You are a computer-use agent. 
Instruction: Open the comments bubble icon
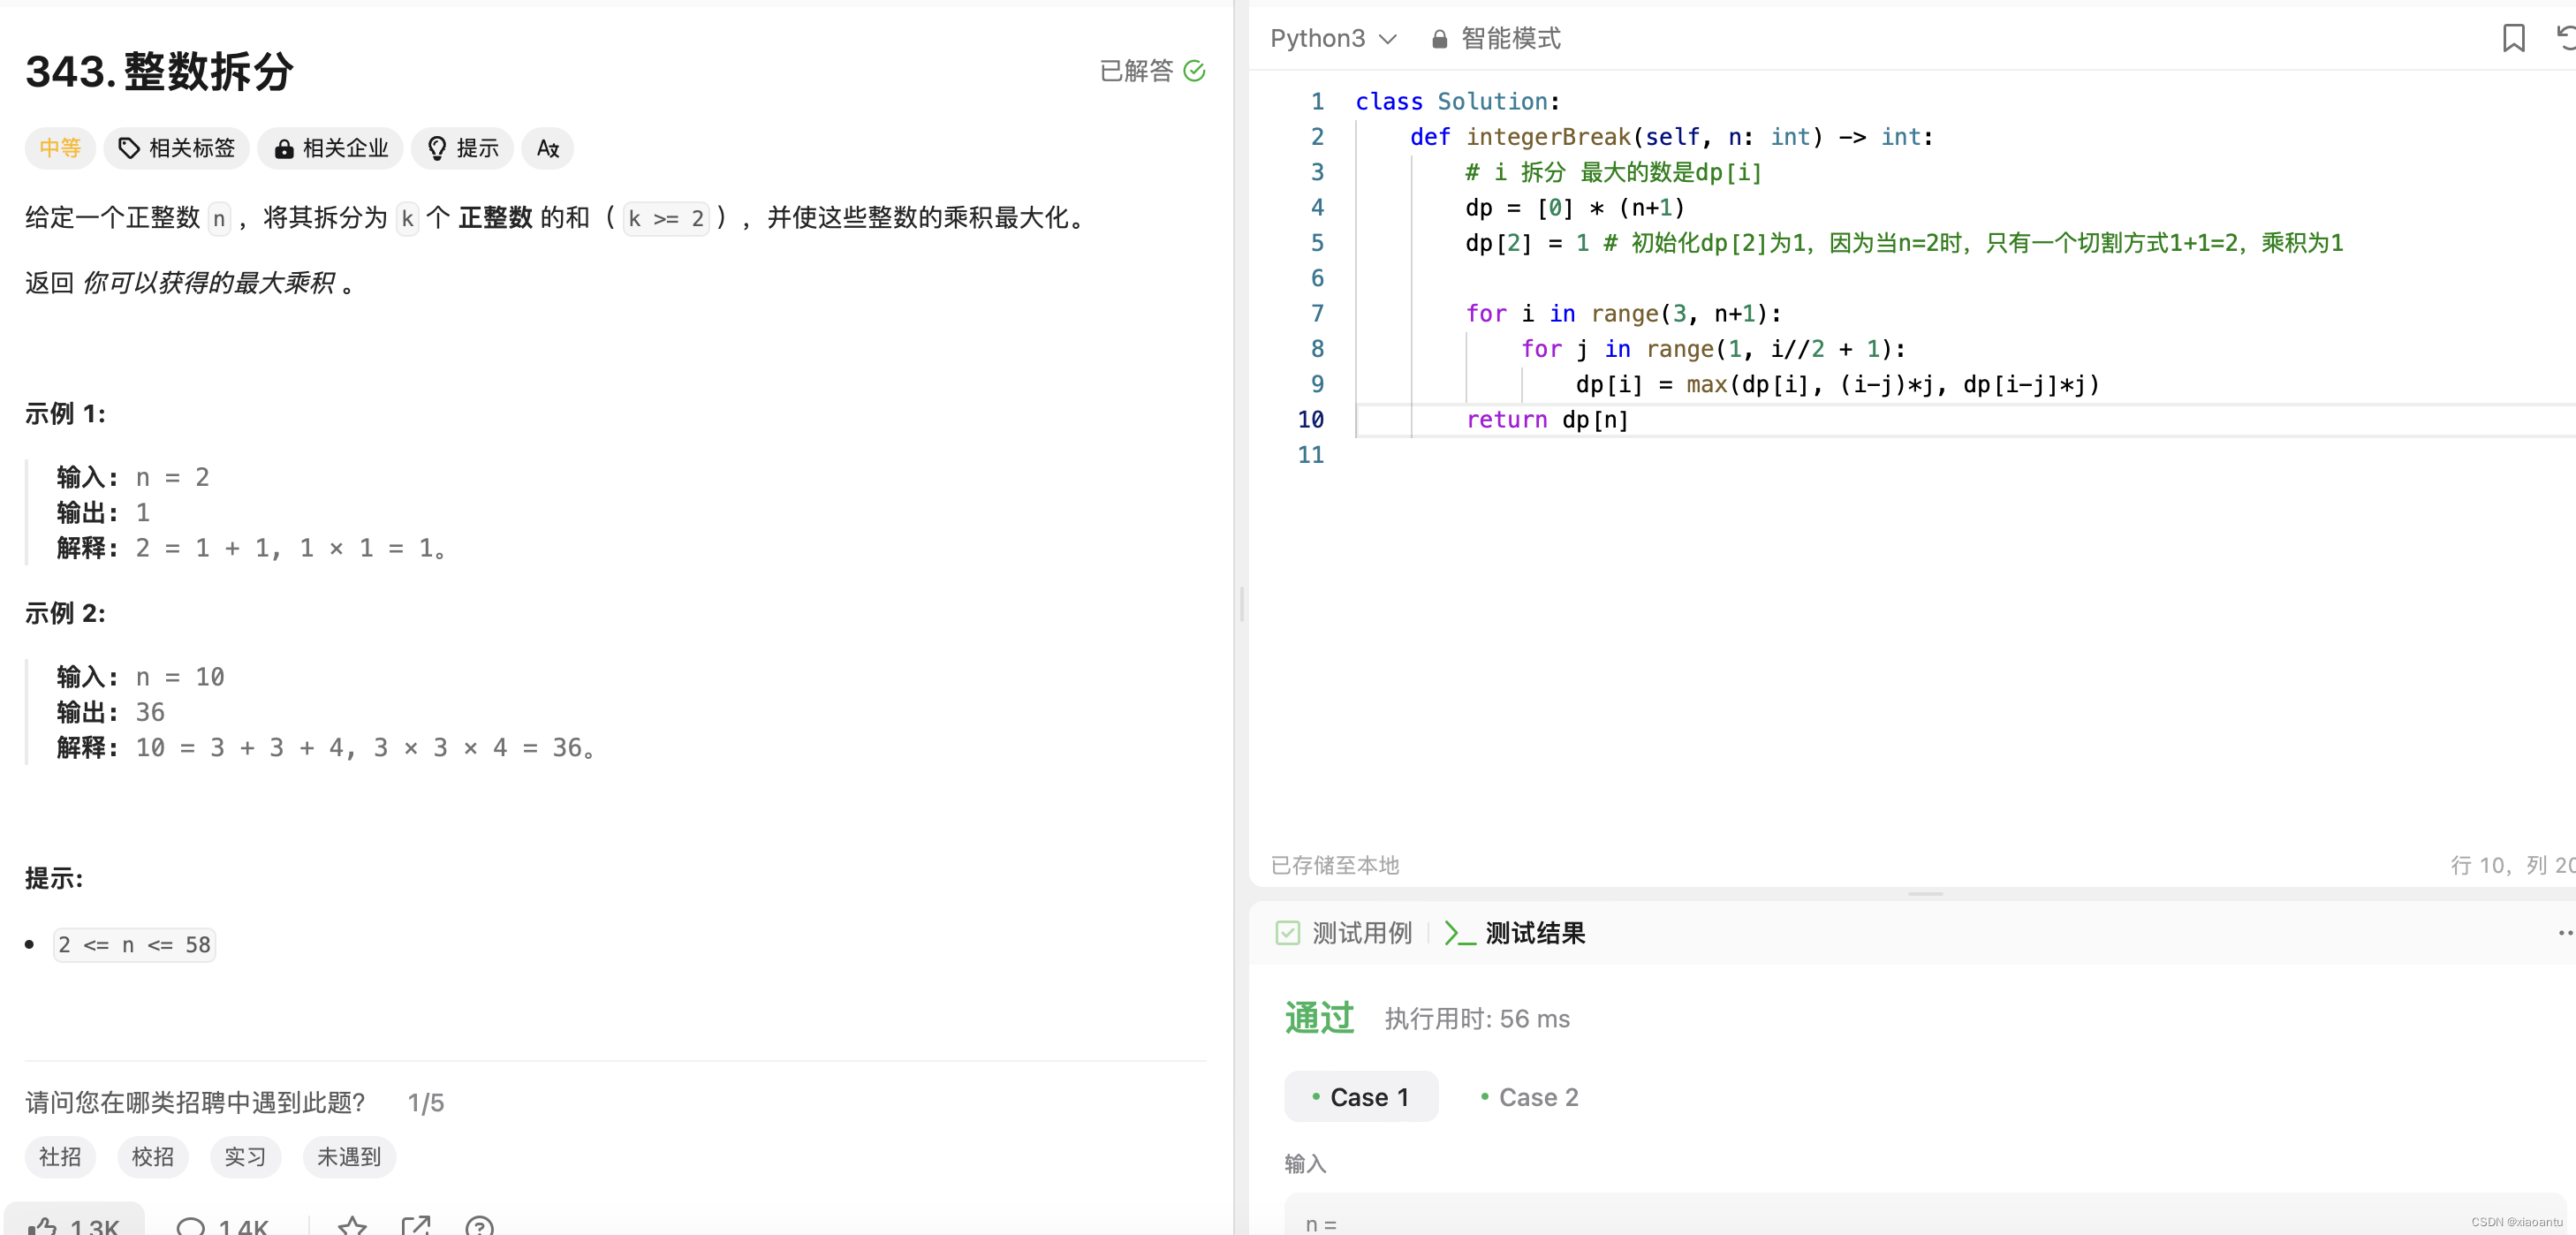pyautogui.click(x=190, y=1226)
